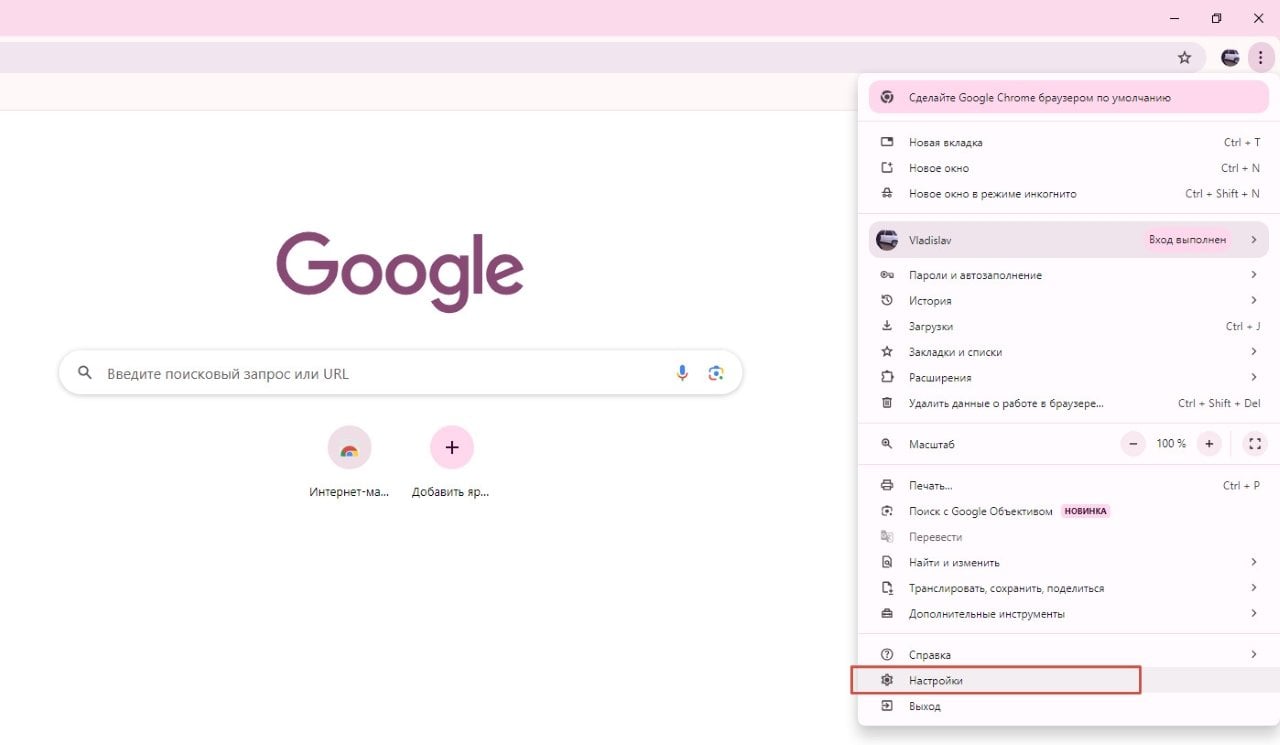
Task: Start voice search with the microphone icon
Action: [x=682, y=373]
